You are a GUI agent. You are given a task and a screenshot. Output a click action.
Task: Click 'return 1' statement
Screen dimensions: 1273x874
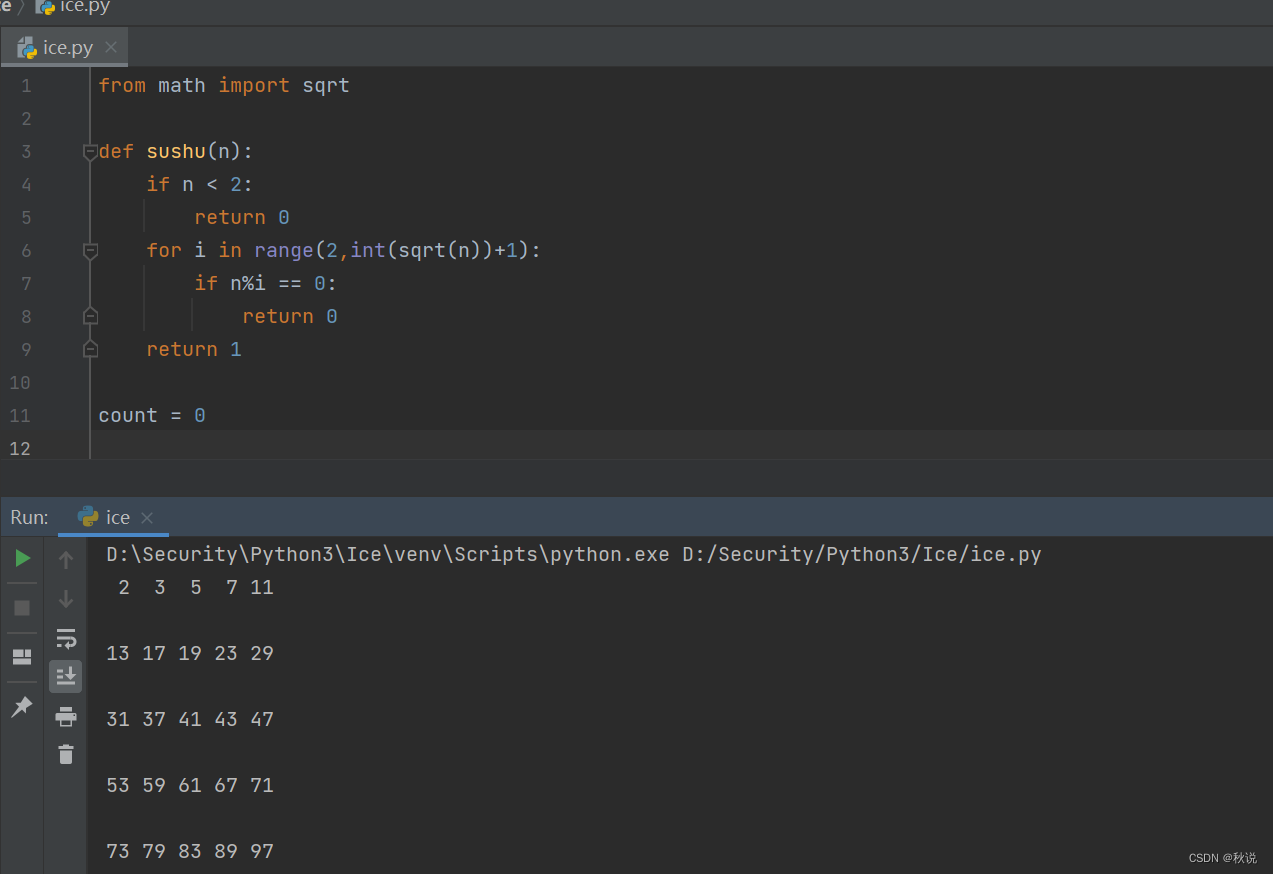tap(194, 350)
